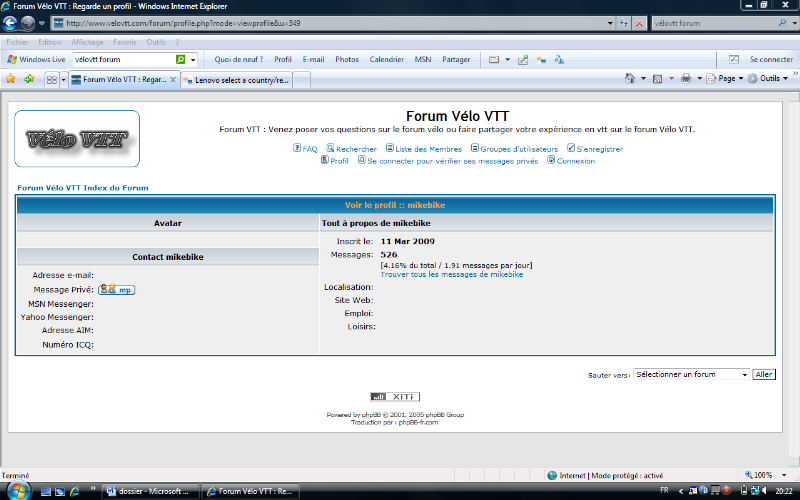Open the Fichier menu
800x500 pixels.
coord(17,42)
